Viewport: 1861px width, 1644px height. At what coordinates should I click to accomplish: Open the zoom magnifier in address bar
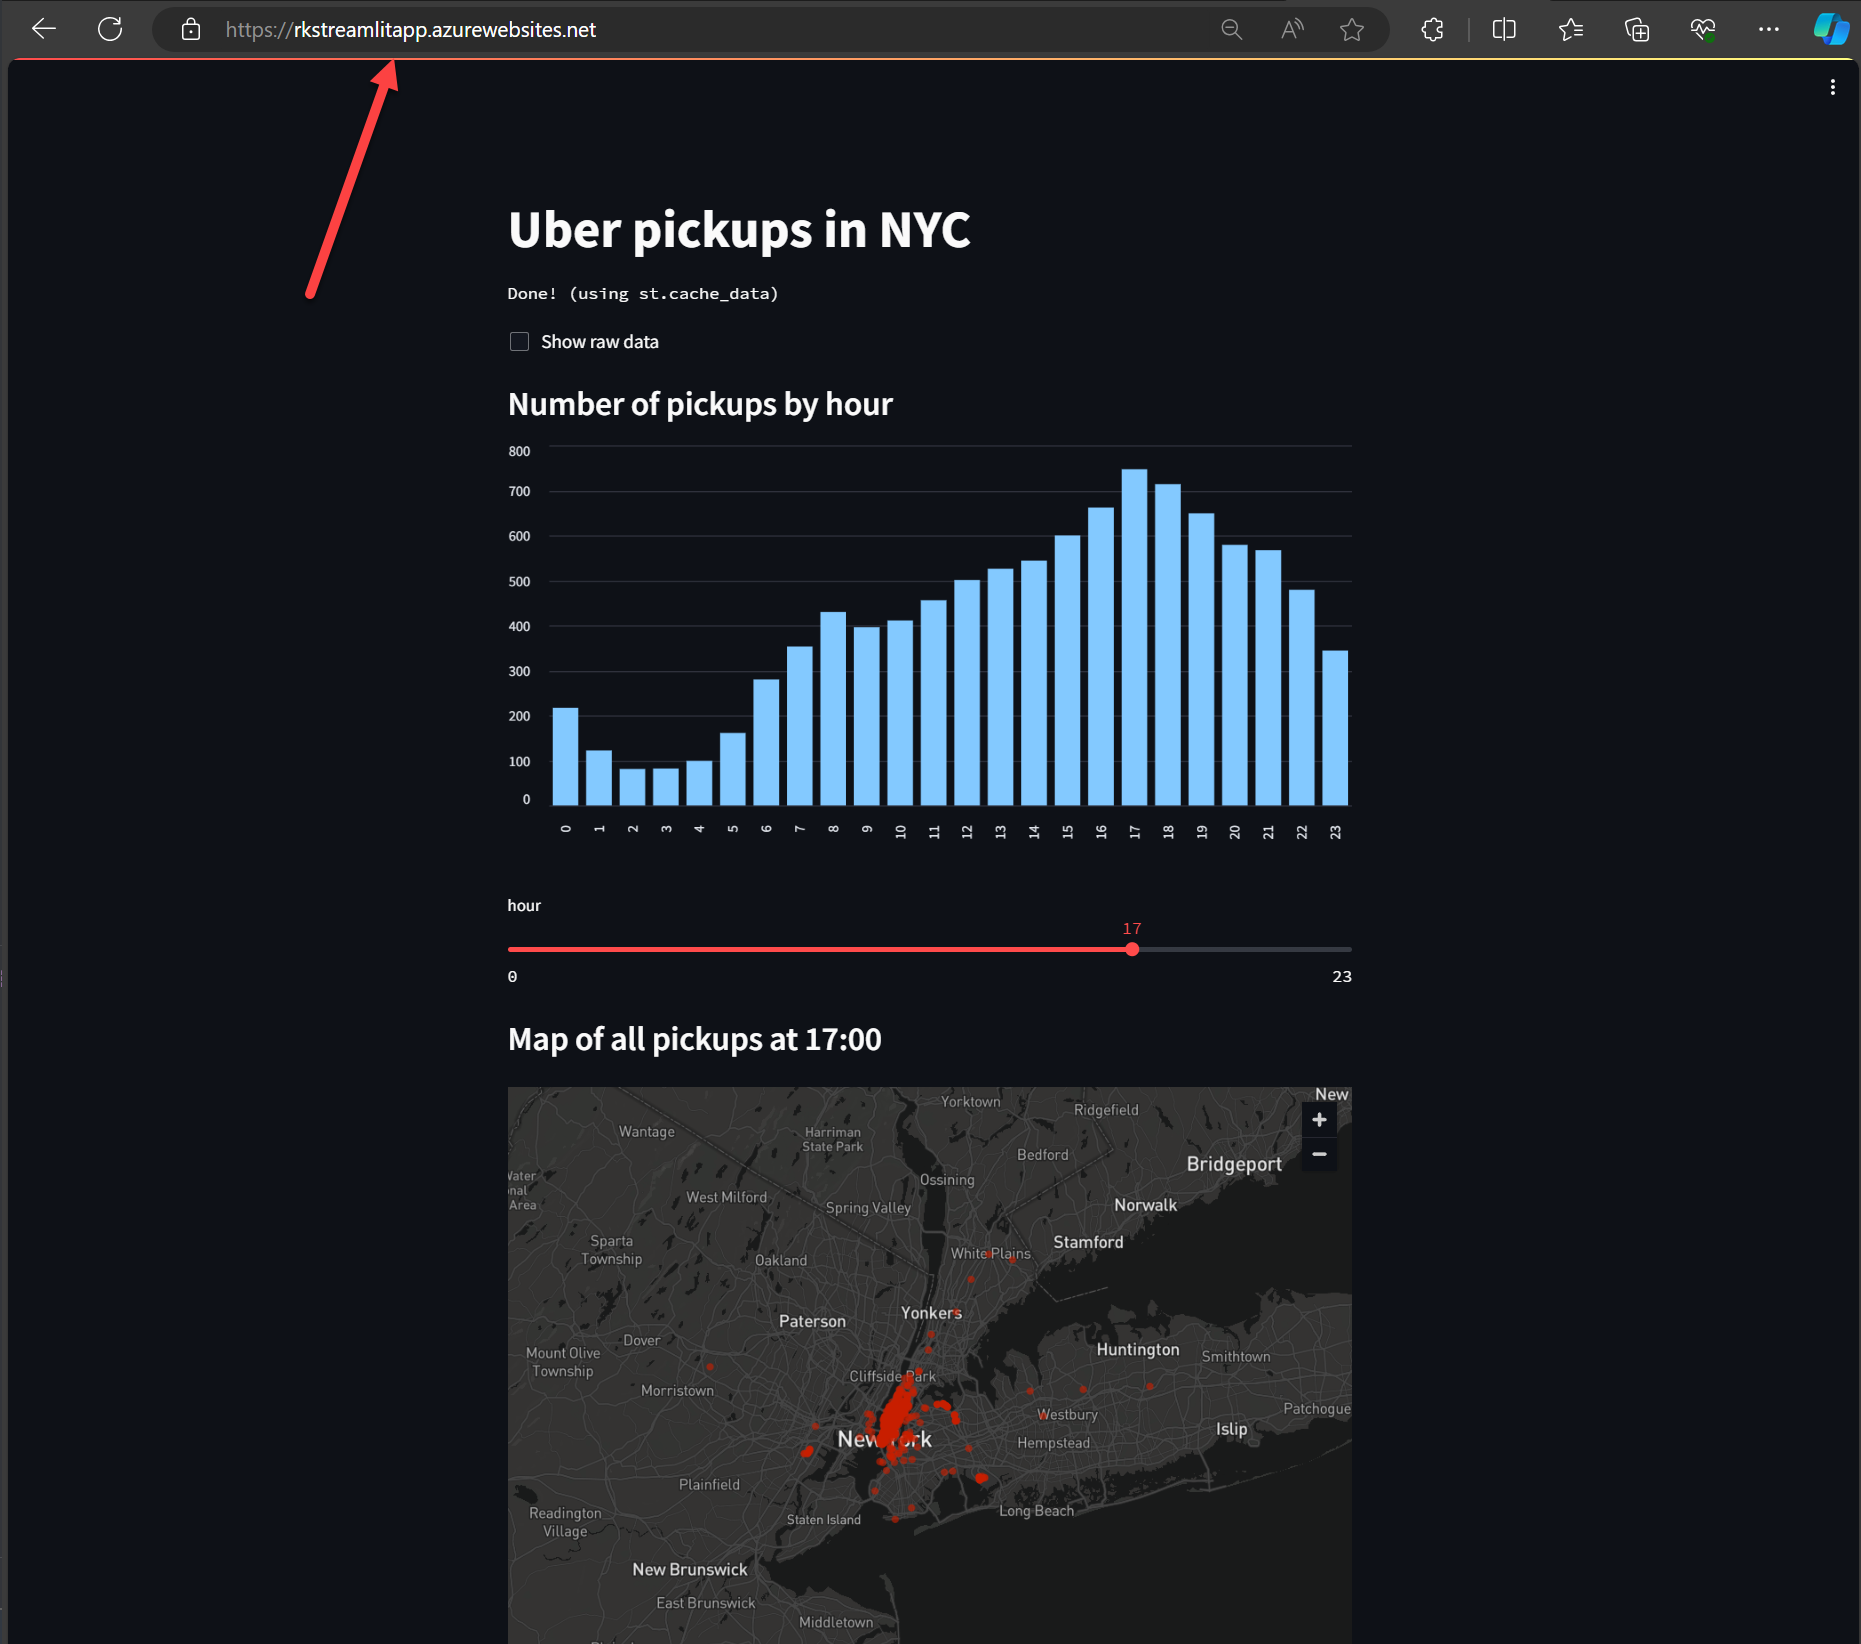(1231, 30)
